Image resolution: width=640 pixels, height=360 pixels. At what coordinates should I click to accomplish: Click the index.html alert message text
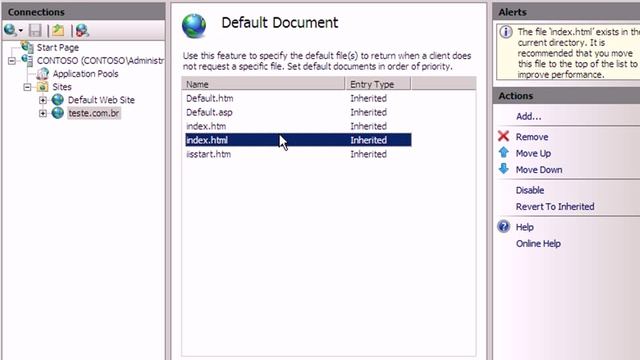(x=578, y=53)
